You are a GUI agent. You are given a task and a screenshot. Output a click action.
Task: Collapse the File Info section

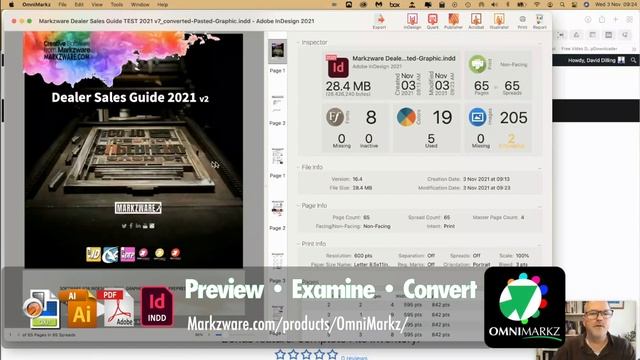click(x=298, y=167)
